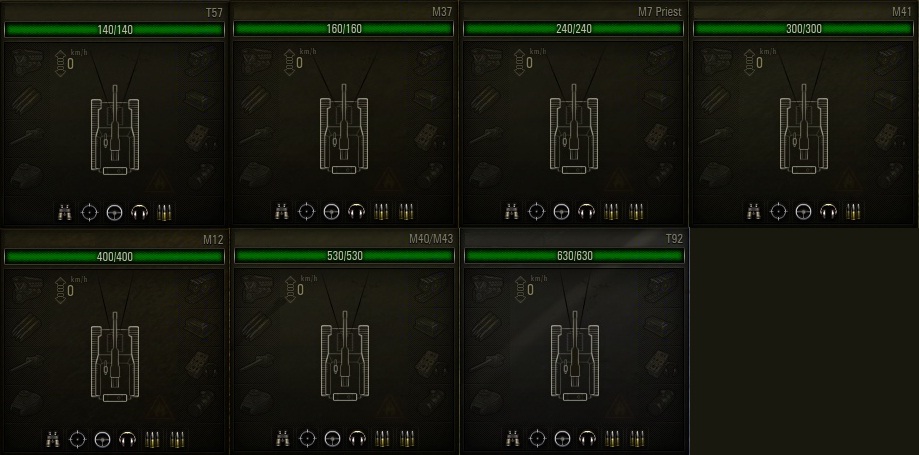Select the radio module icon in M41 panel
The image size is (919, 455).
(890, 137)
